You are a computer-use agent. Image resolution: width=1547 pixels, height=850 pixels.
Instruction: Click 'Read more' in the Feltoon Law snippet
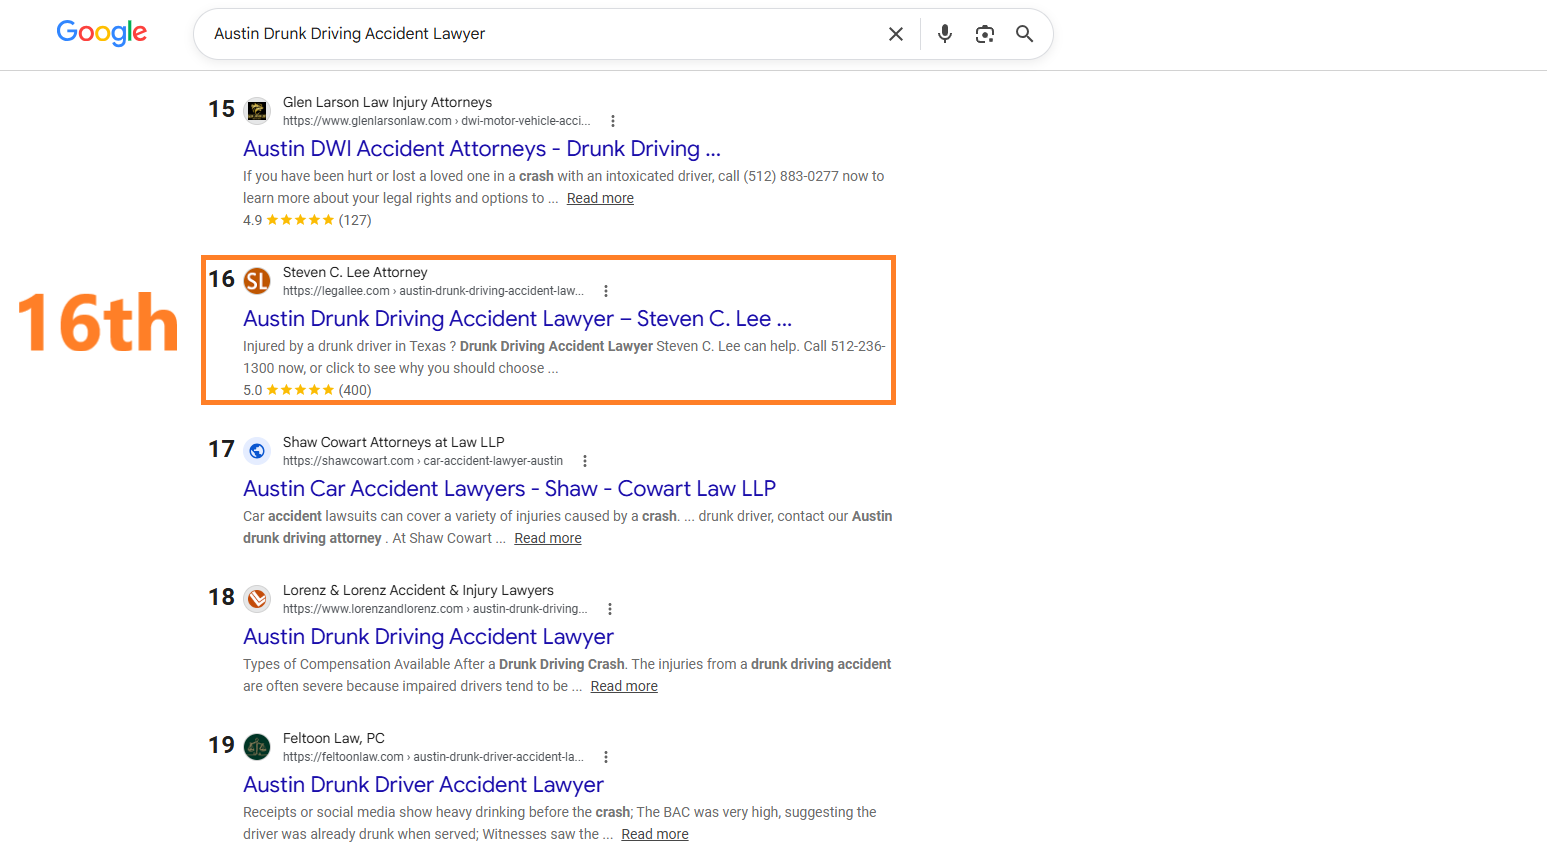click(x=655, y=834)
